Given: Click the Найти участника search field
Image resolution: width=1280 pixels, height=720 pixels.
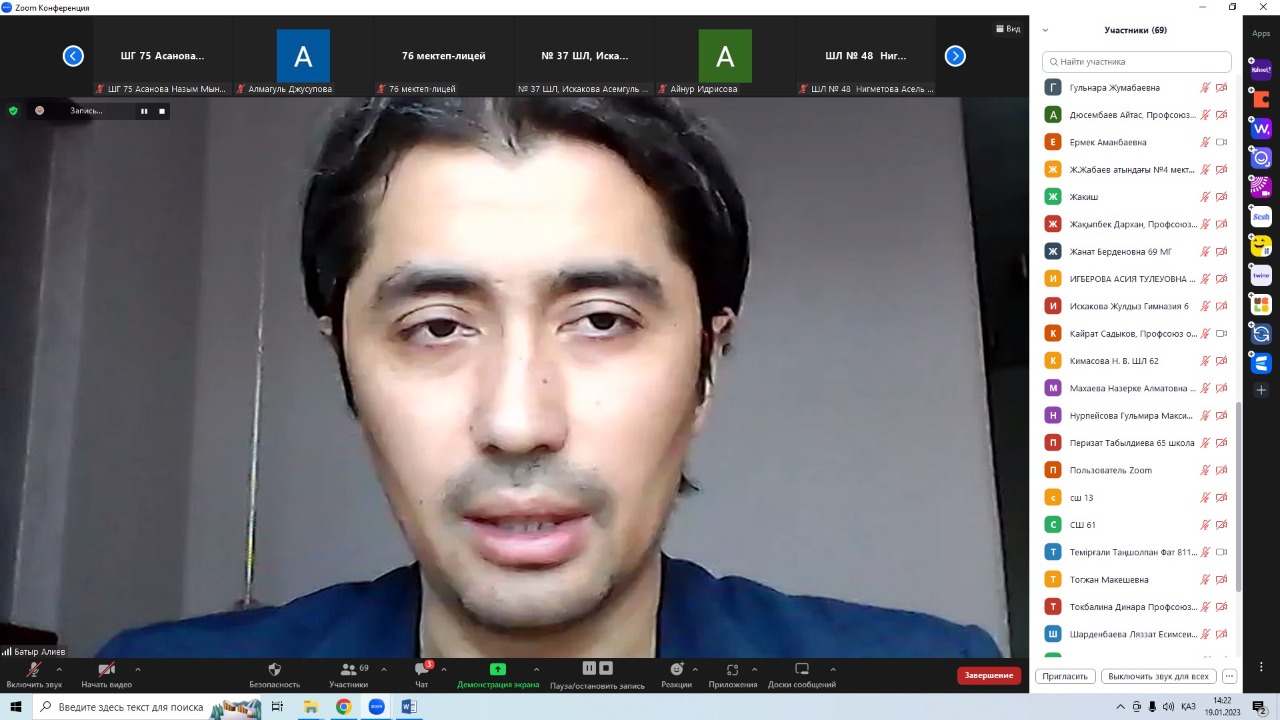Looking at the screenshot, I should click(1137, 61).
